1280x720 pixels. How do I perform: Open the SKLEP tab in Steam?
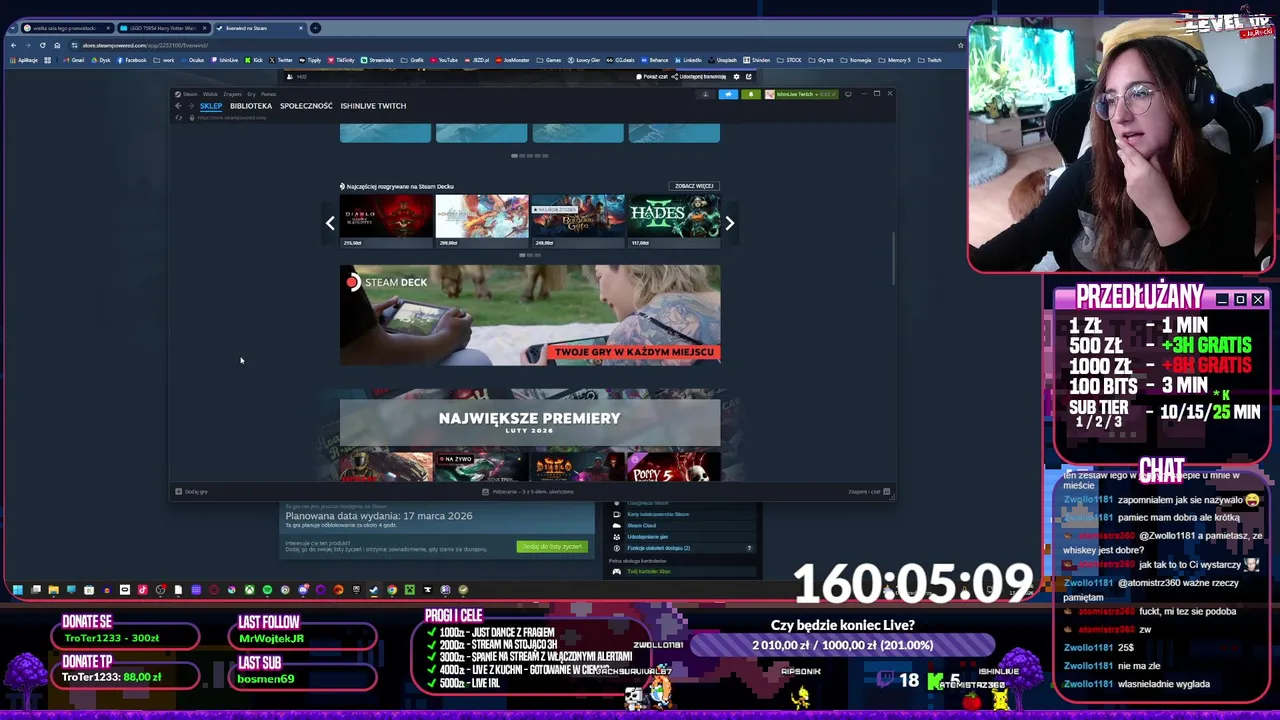click(x=211, y=106)
